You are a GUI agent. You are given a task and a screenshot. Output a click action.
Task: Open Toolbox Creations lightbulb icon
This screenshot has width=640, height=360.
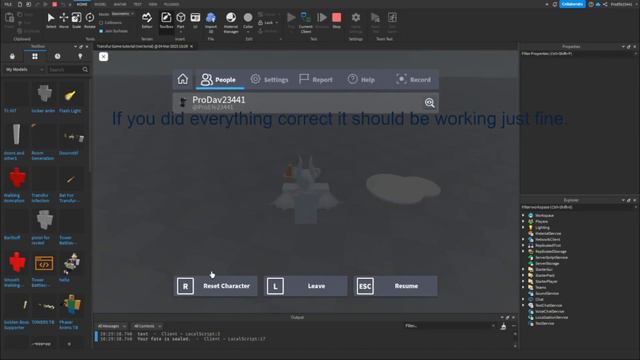[80, 56]
